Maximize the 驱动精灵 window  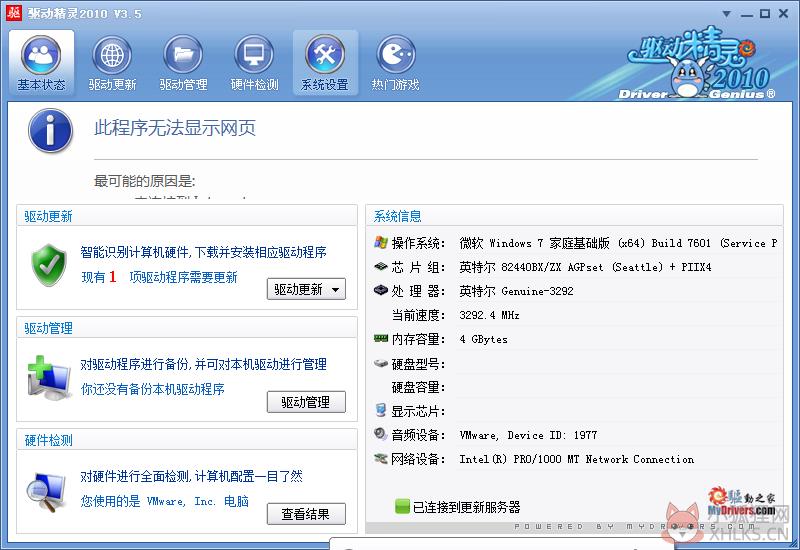[x=765, y=14]
